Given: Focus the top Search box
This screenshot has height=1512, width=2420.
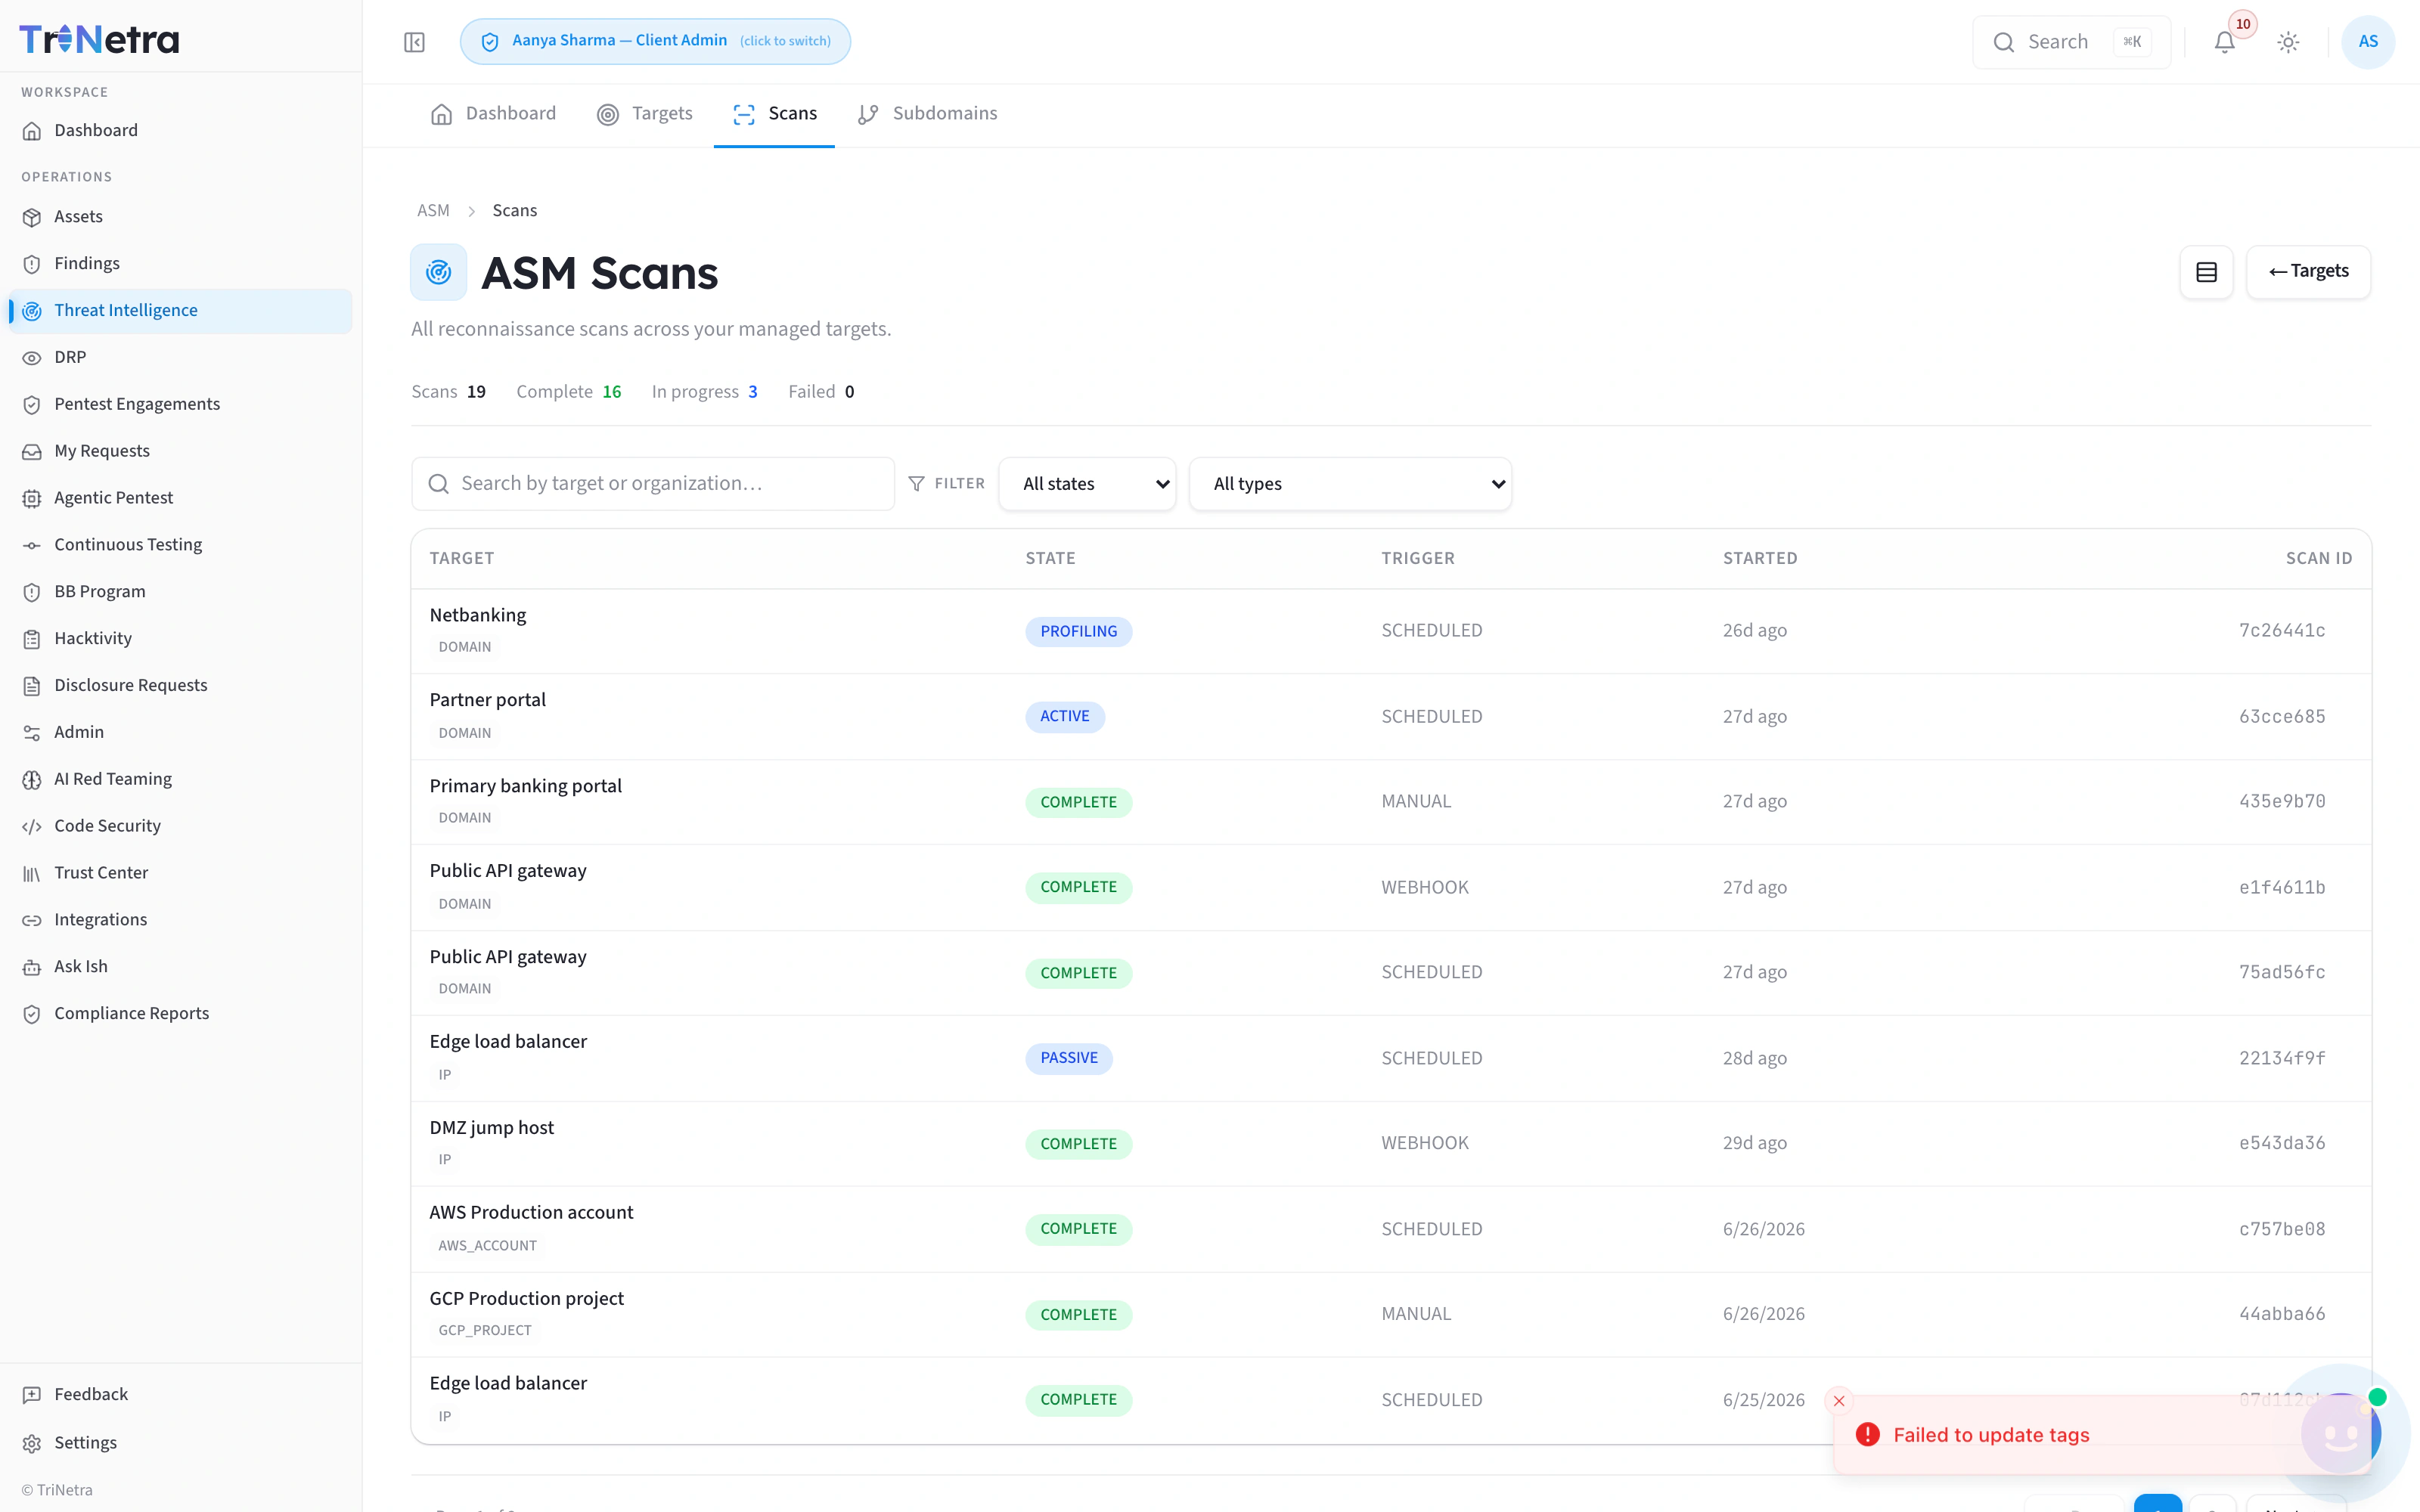Looking at the screenshot, I should coord(2071,42).
